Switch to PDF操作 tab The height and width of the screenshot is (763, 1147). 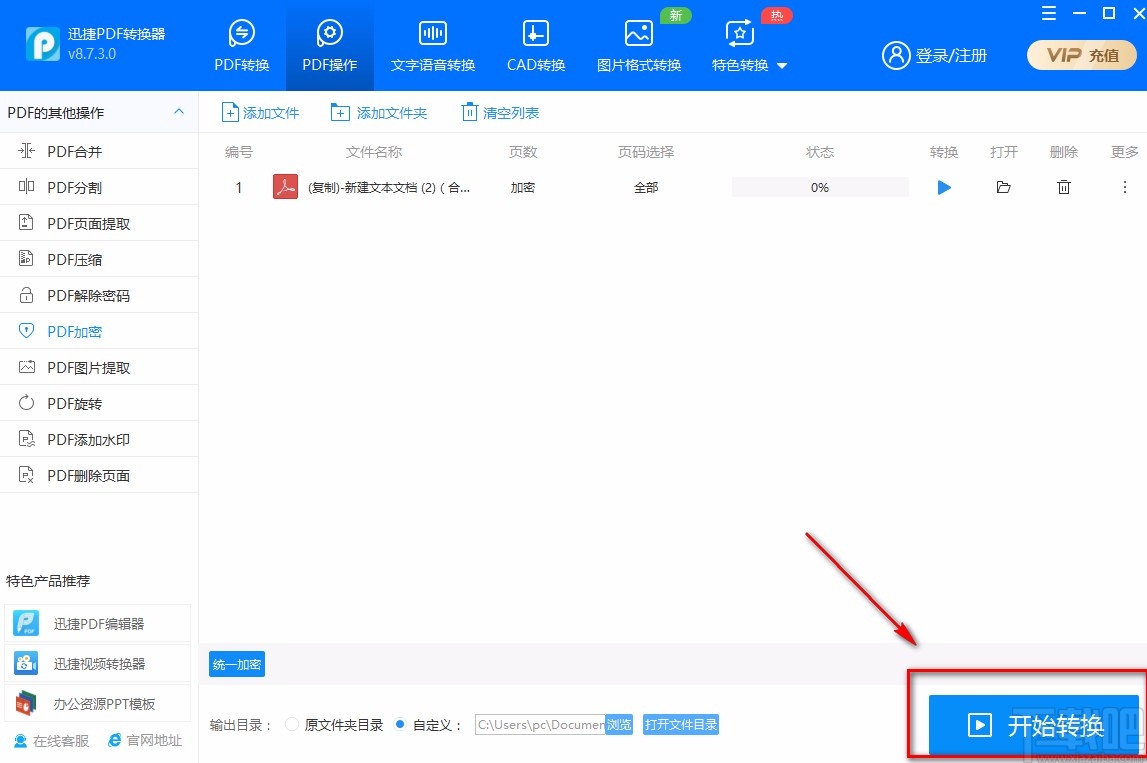click(x=329, y=46)
